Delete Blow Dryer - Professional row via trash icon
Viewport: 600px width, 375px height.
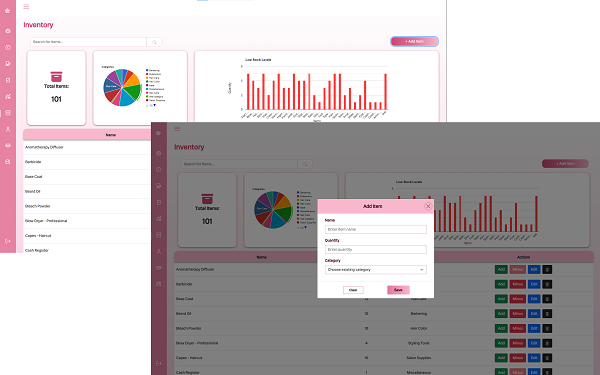[547, 343]
